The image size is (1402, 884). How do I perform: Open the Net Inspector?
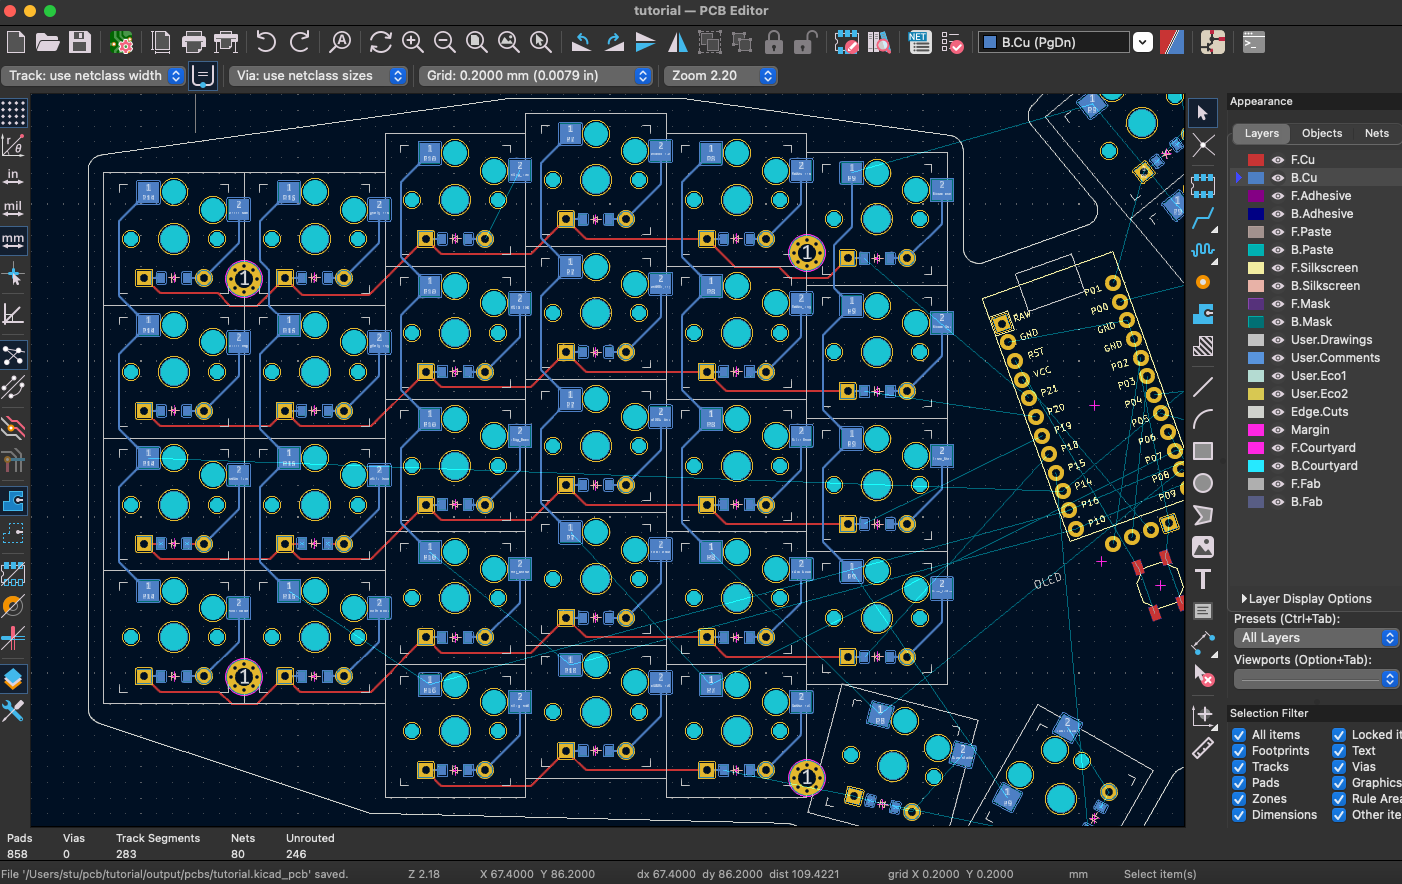pyautogui.click(x=919, y=42)
